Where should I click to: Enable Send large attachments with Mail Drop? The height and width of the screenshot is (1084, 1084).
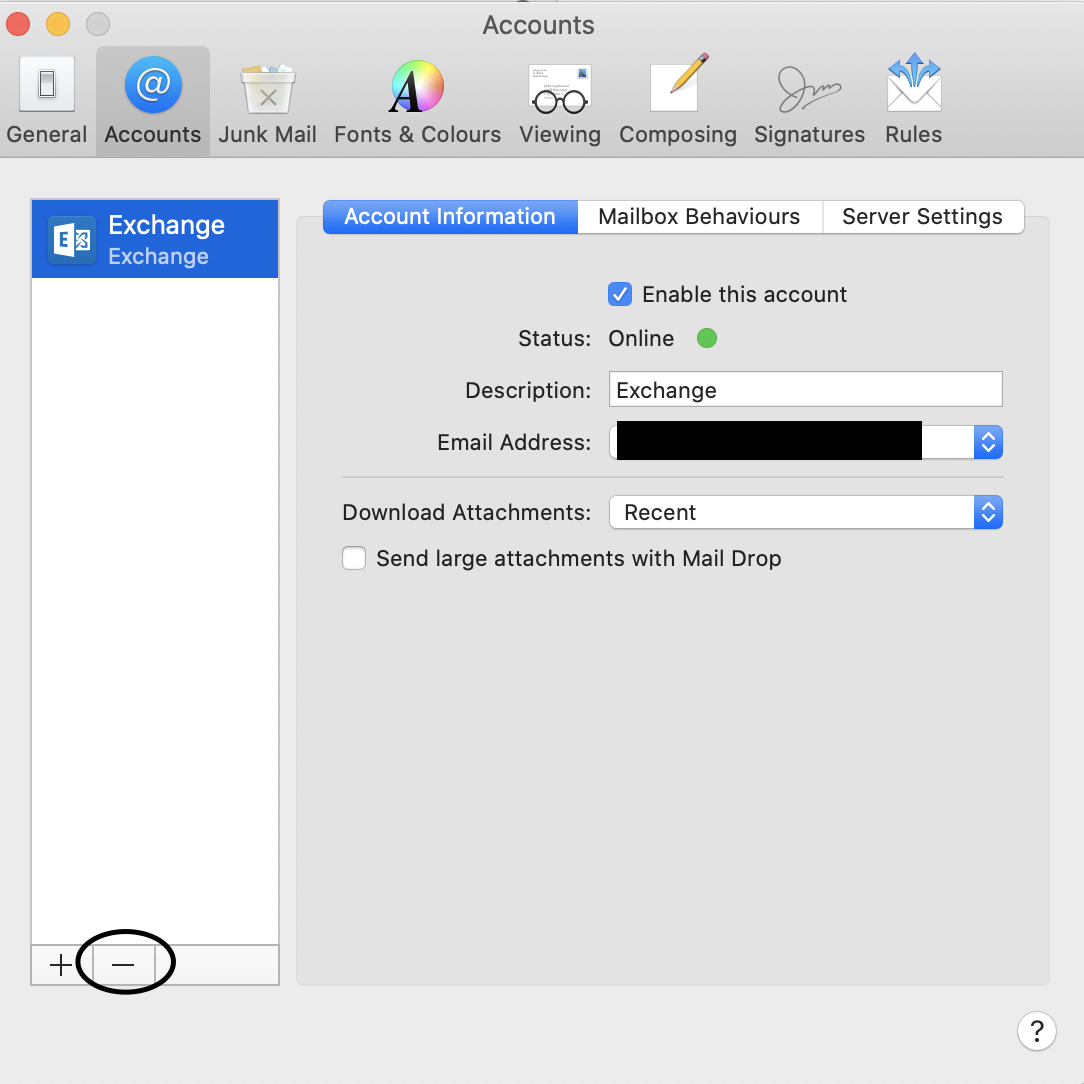[354, 558]
